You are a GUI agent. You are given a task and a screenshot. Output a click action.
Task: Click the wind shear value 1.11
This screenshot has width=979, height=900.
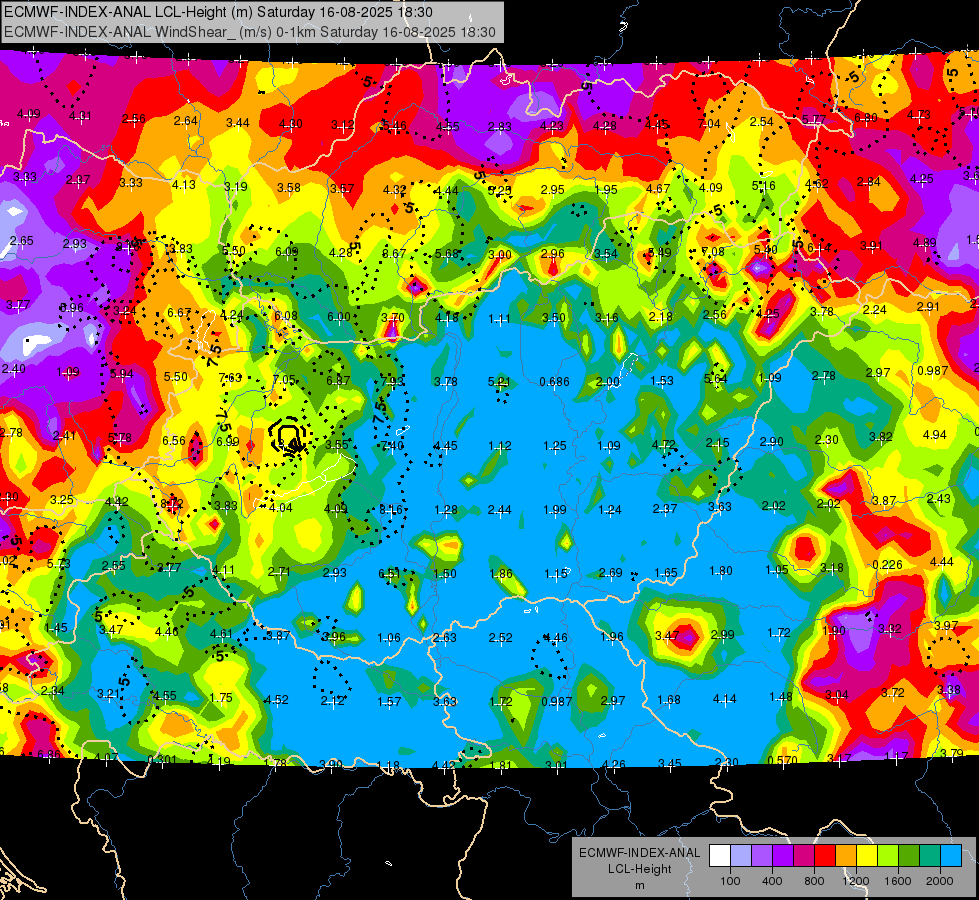pyautogui.click(x=499, y=319)
